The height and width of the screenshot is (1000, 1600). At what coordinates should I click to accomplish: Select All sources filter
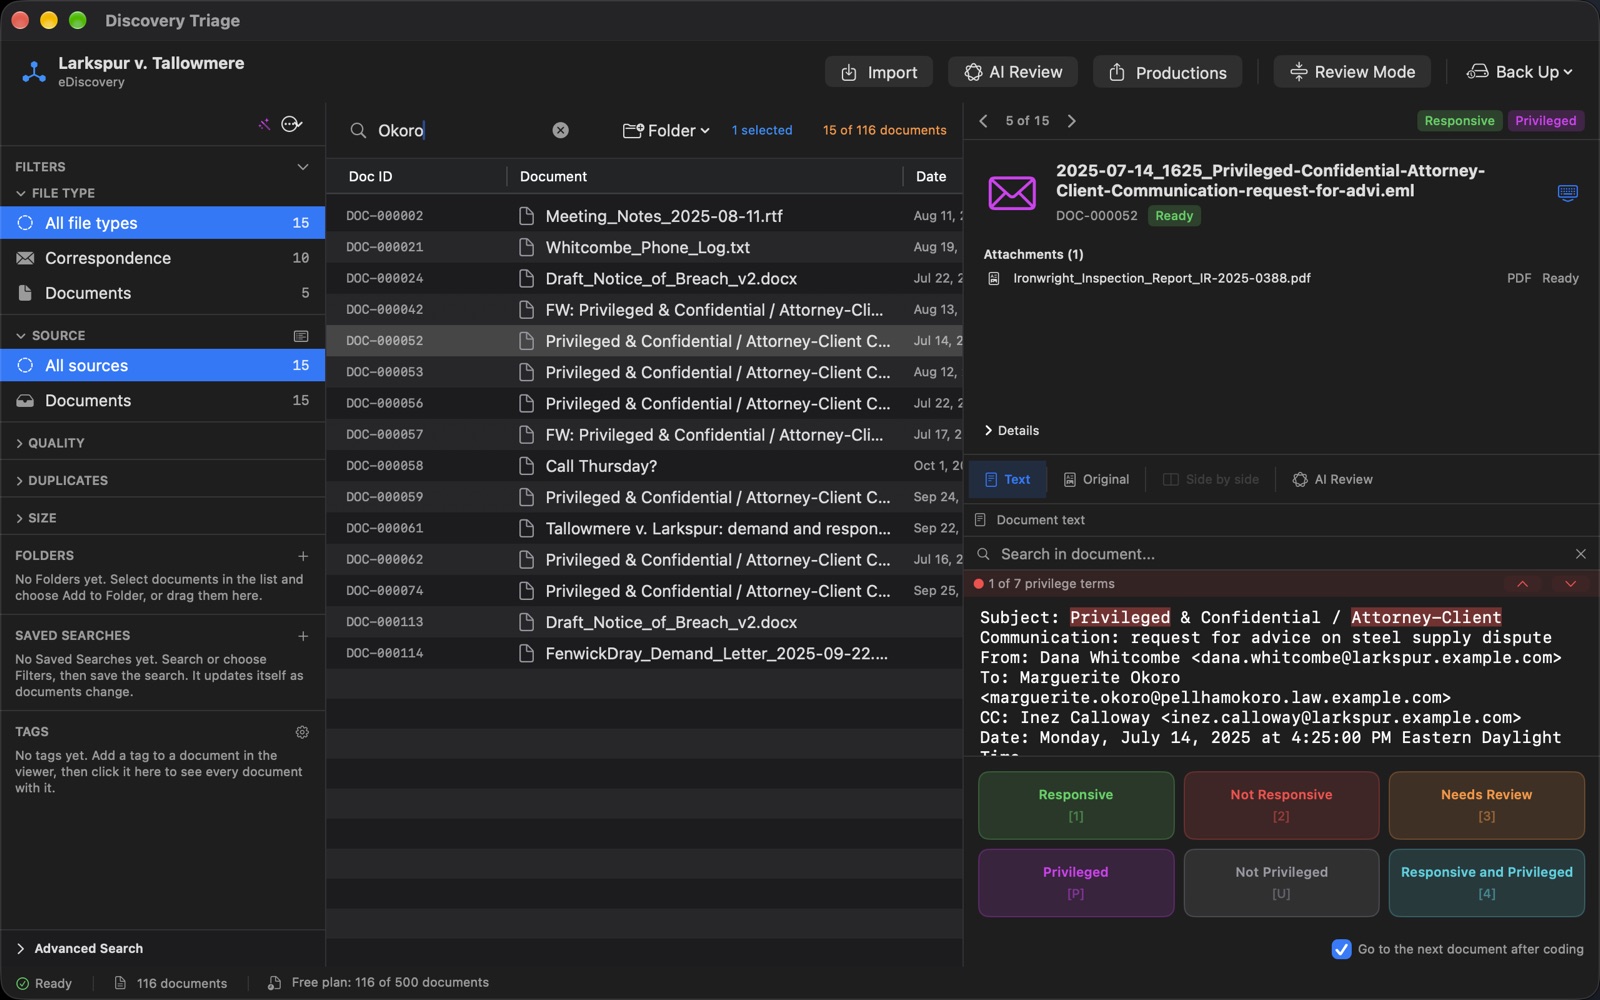[x=163, y=366]
